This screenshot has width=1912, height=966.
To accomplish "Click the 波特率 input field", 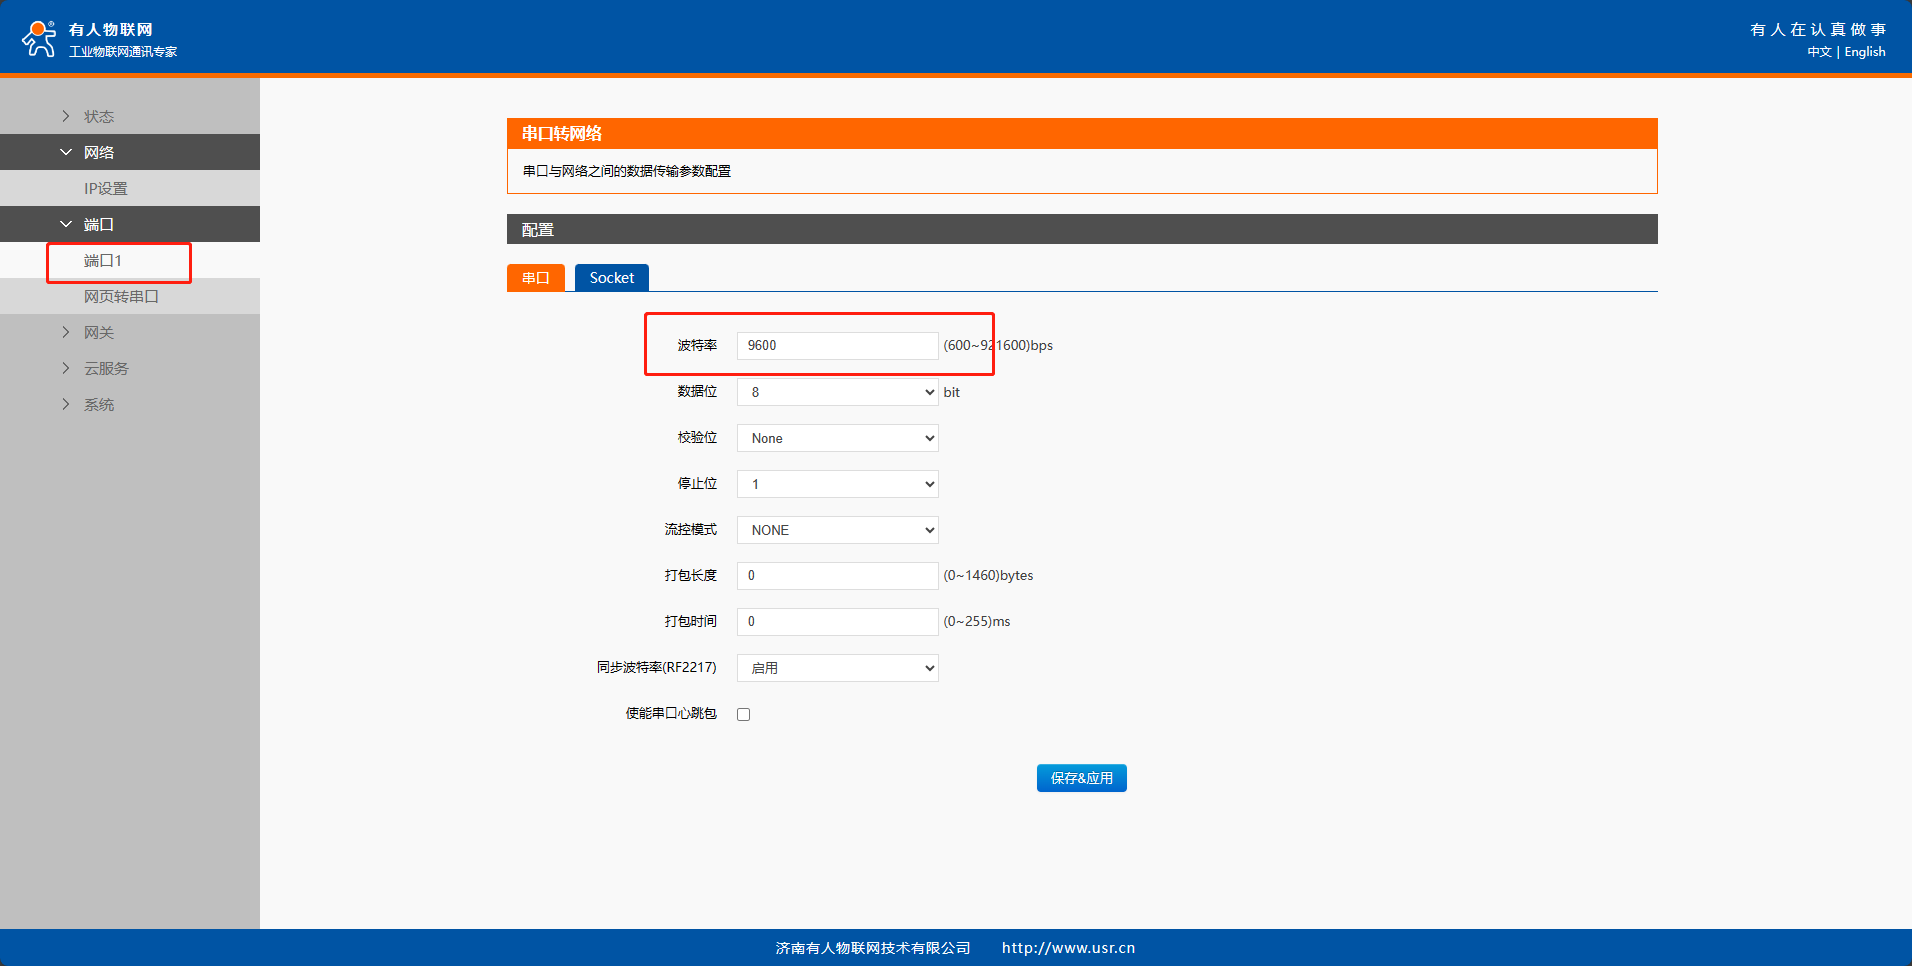I will [837, 345].
